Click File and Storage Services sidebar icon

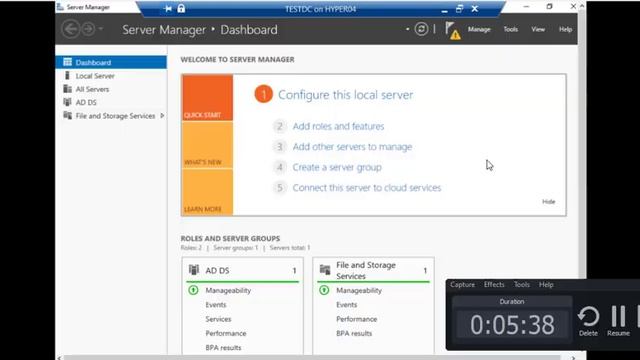67,116
